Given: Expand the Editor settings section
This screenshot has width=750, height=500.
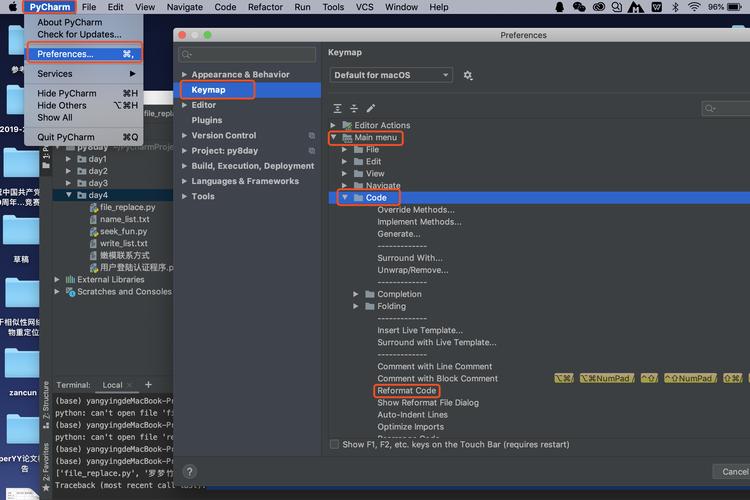Looking at the screenshot, I should coord(184,105).
